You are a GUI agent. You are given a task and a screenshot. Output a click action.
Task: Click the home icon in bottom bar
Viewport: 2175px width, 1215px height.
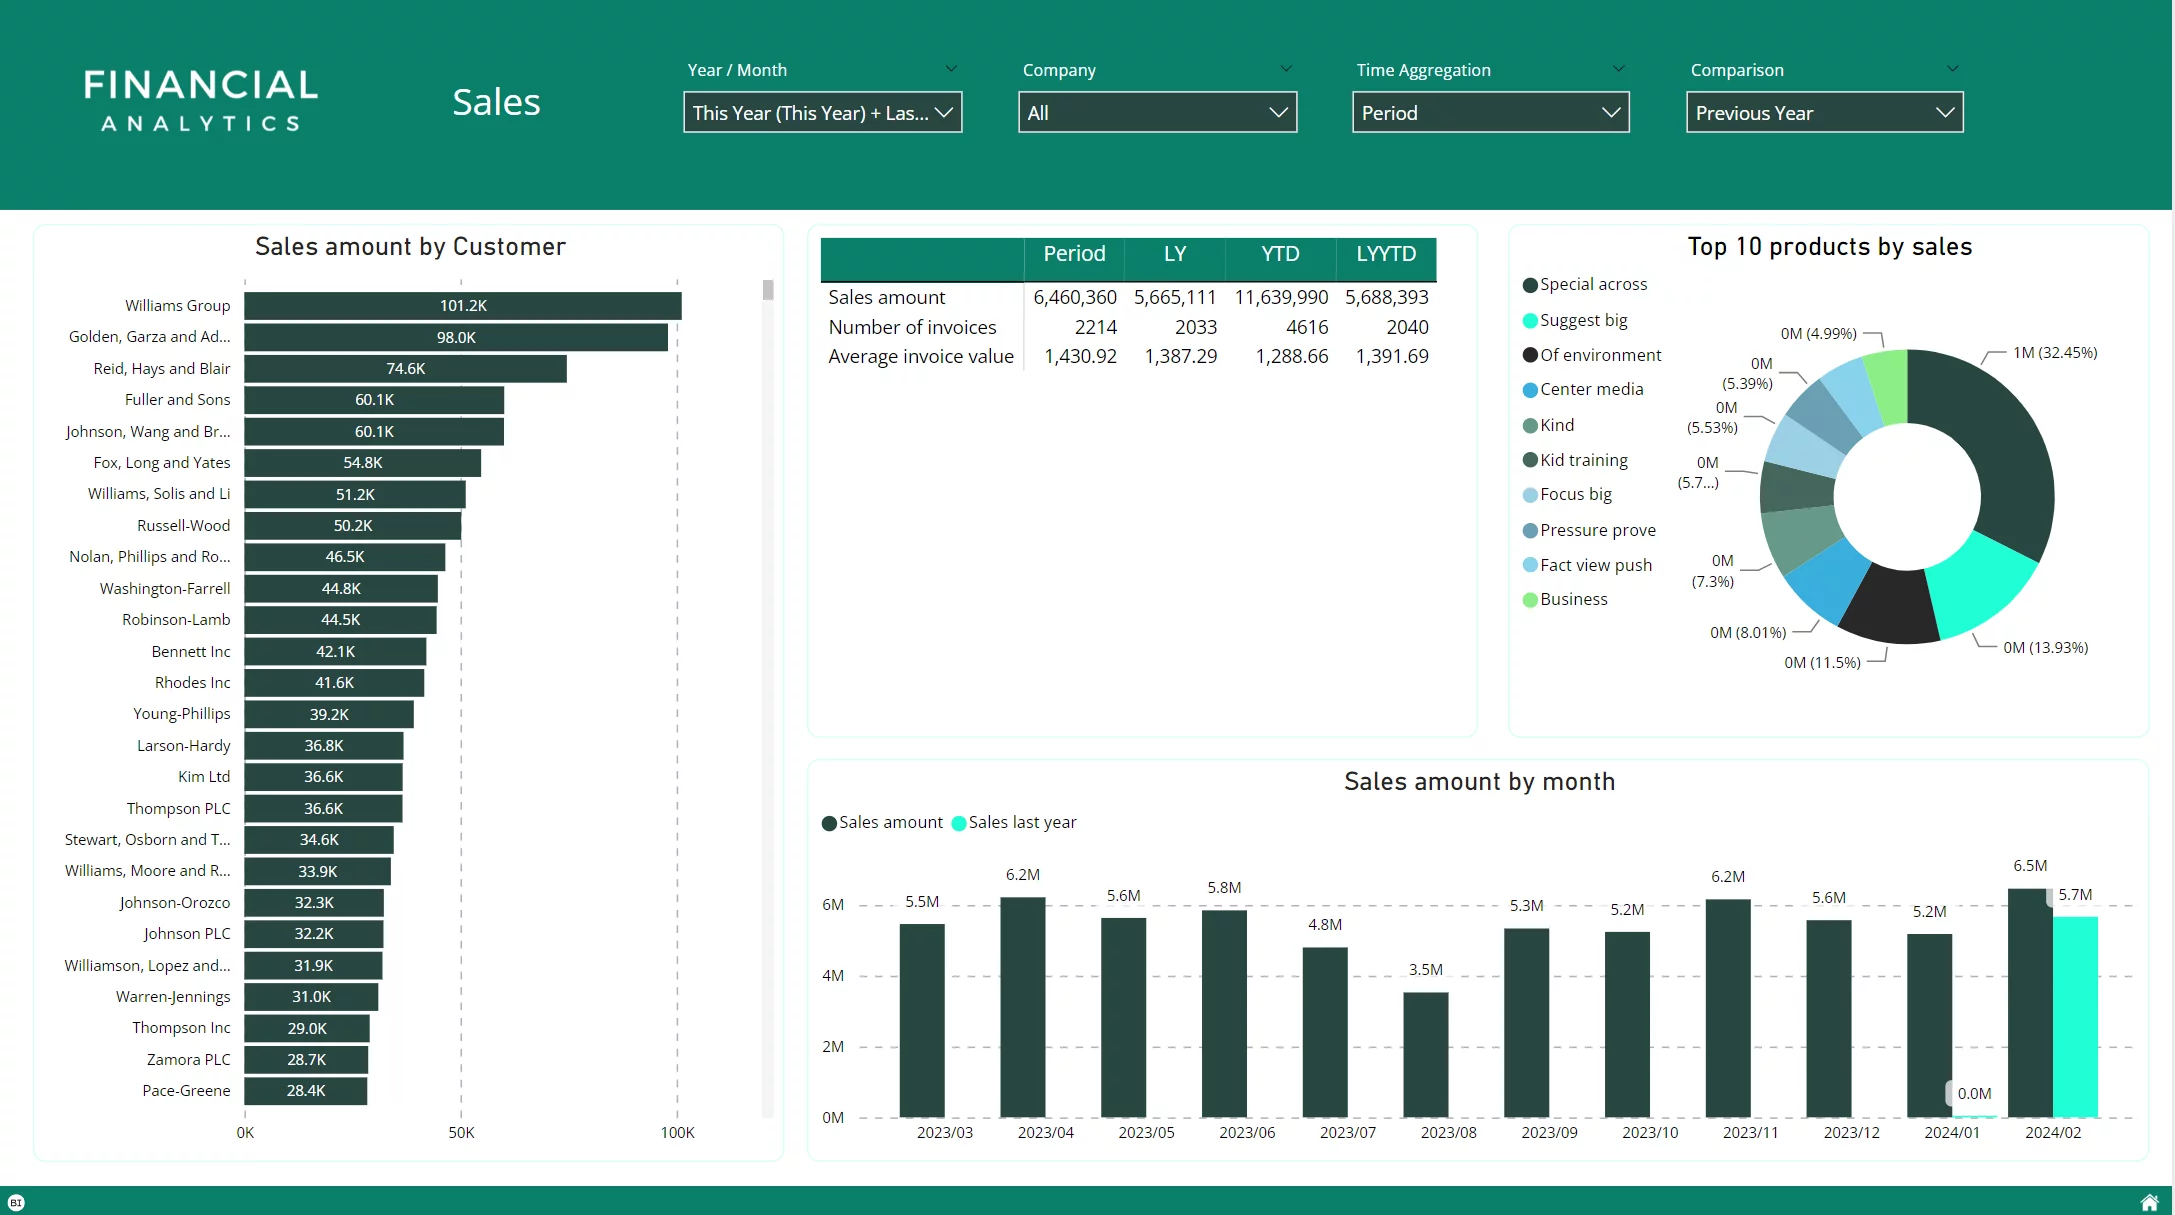pos(2149,1202)
